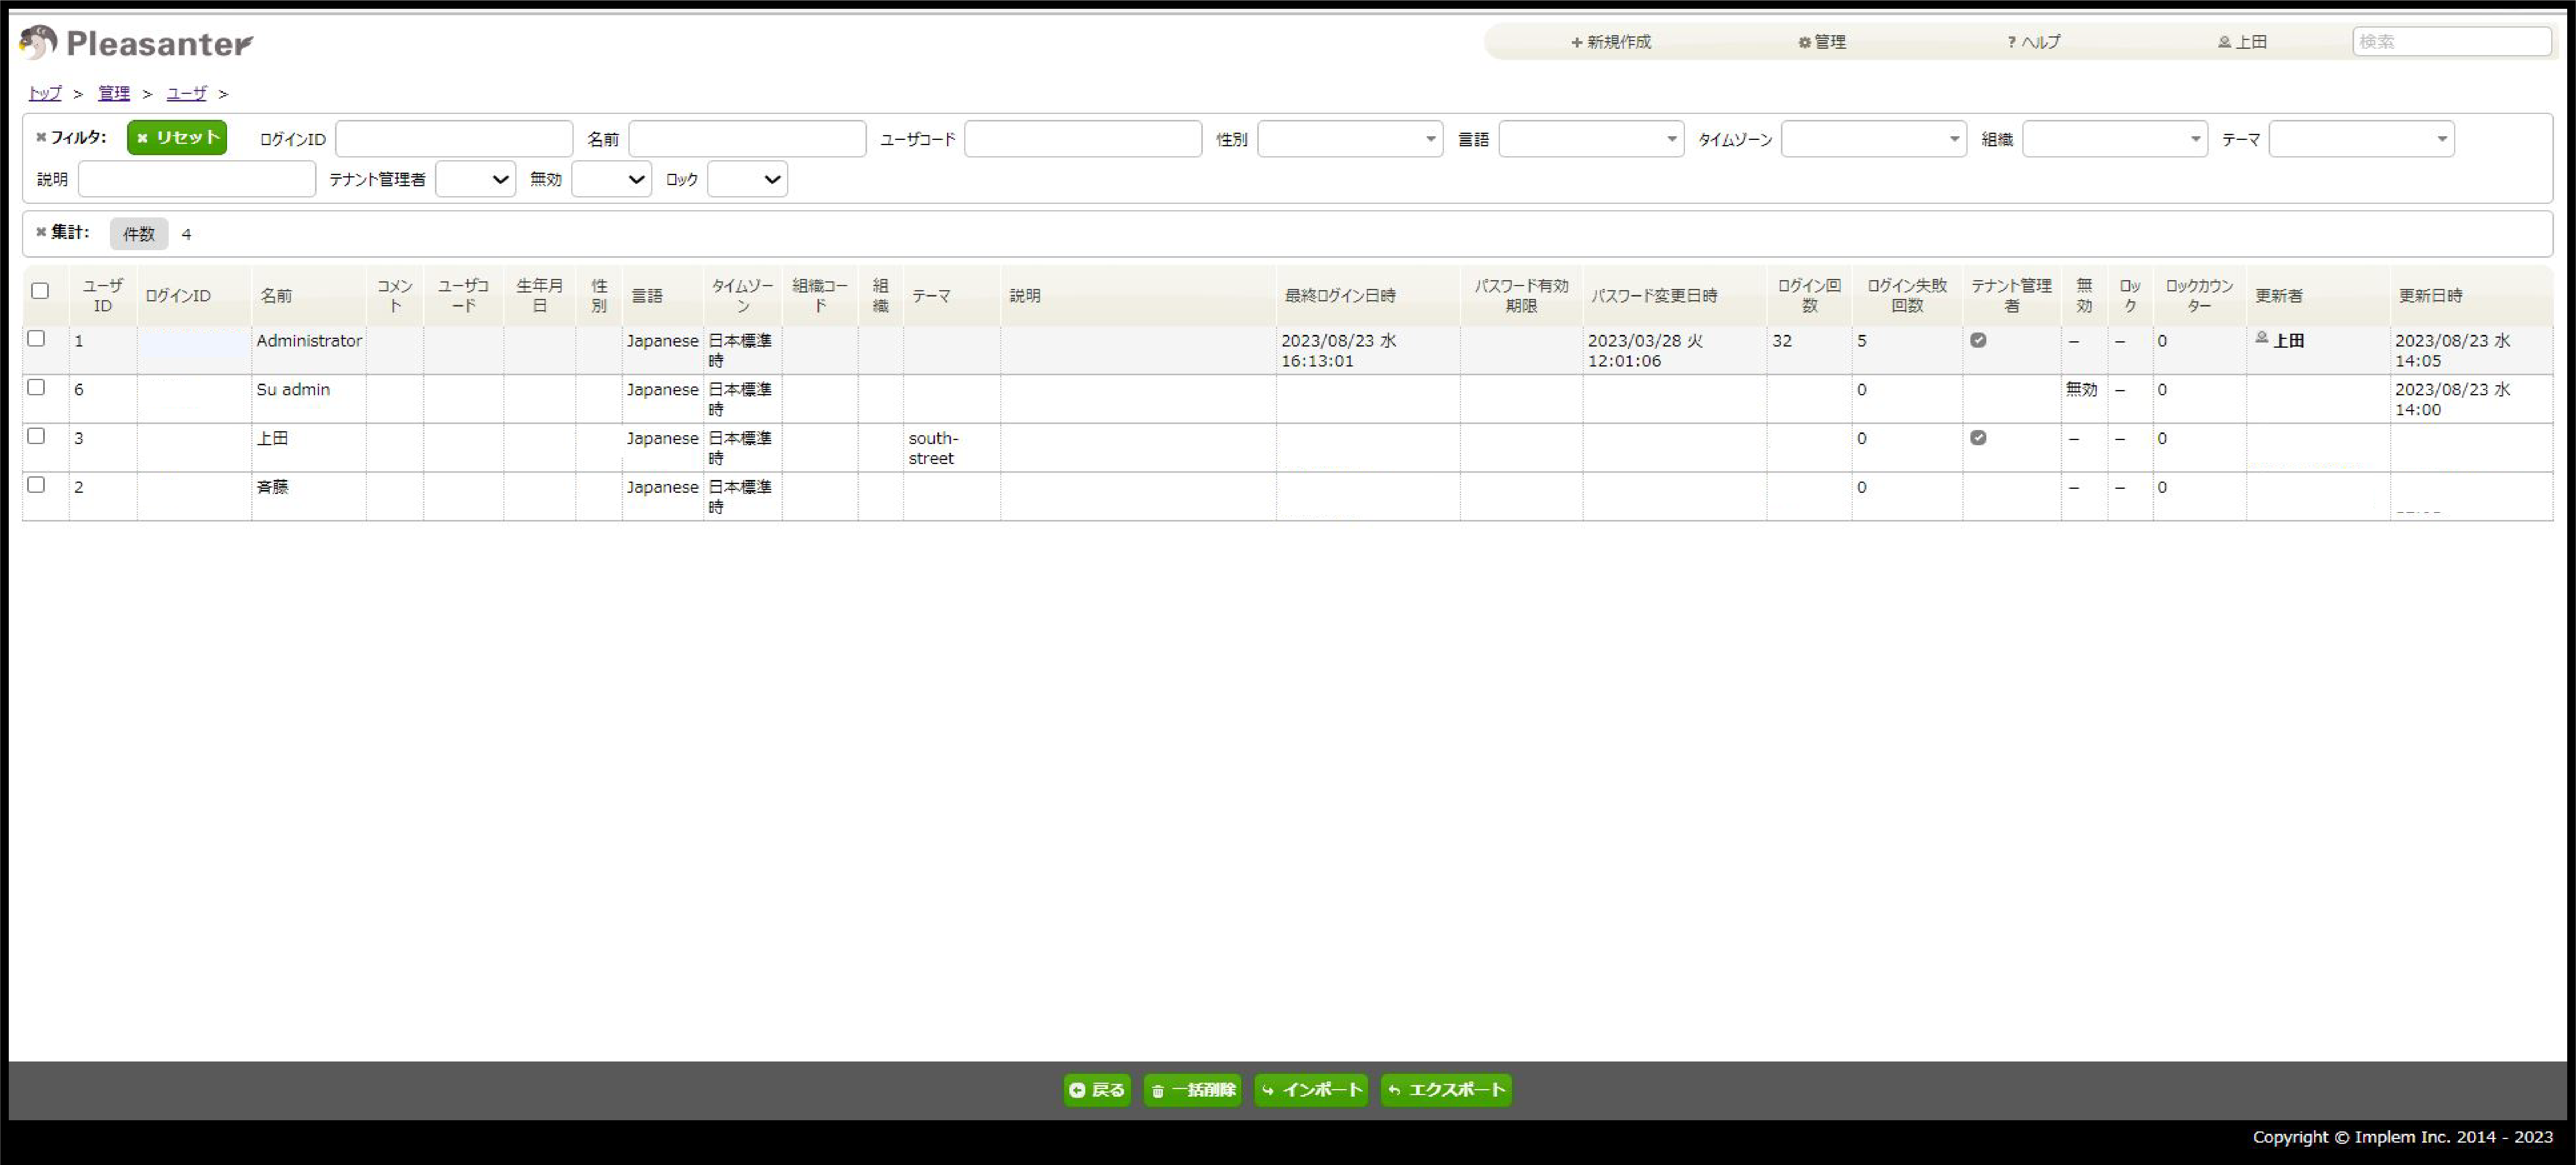Sort by テーマ column header
Viewport: 2576px width, 1165px height.
coord(951,296)
